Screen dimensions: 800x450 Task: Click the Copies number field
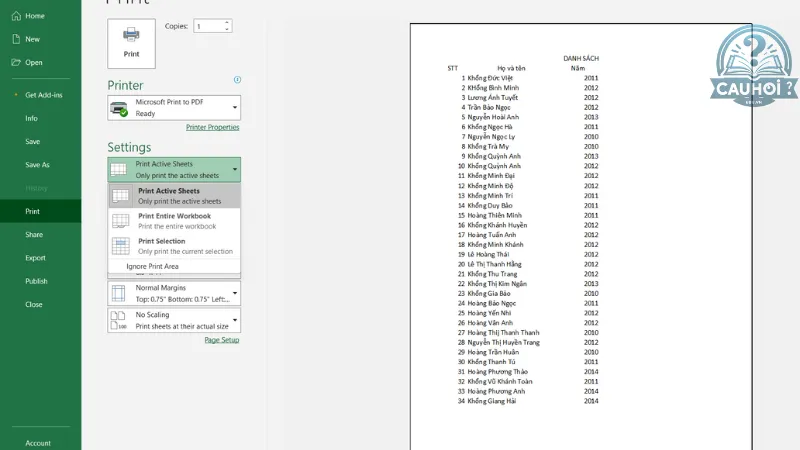coord(208,26)
